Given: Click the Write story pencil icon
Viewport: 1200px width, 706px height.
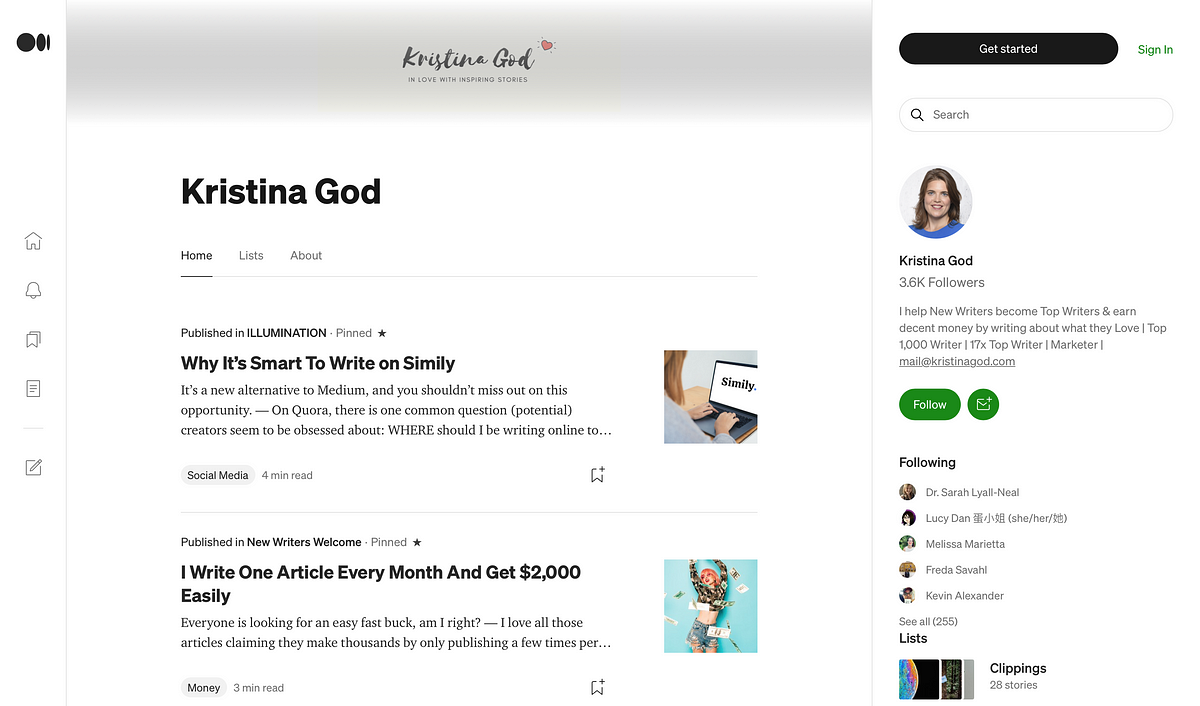Looking at the screenshot, I should click(33, 467).
